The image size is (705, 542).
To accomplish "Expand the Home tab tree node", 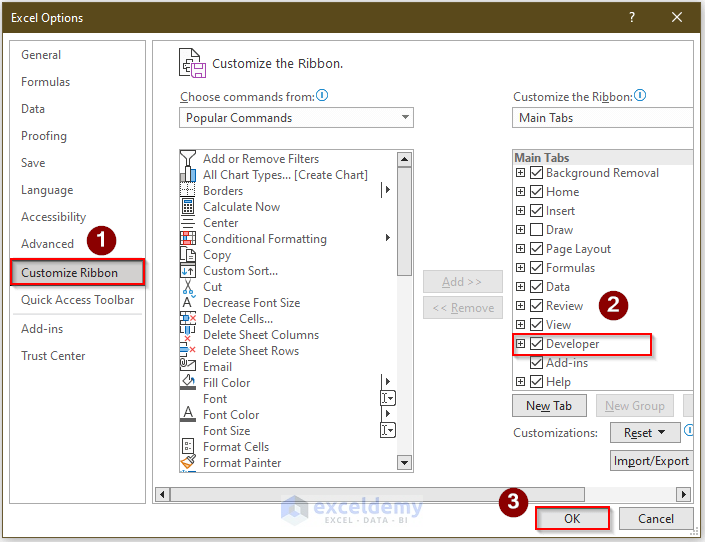I will pos(520,192).
